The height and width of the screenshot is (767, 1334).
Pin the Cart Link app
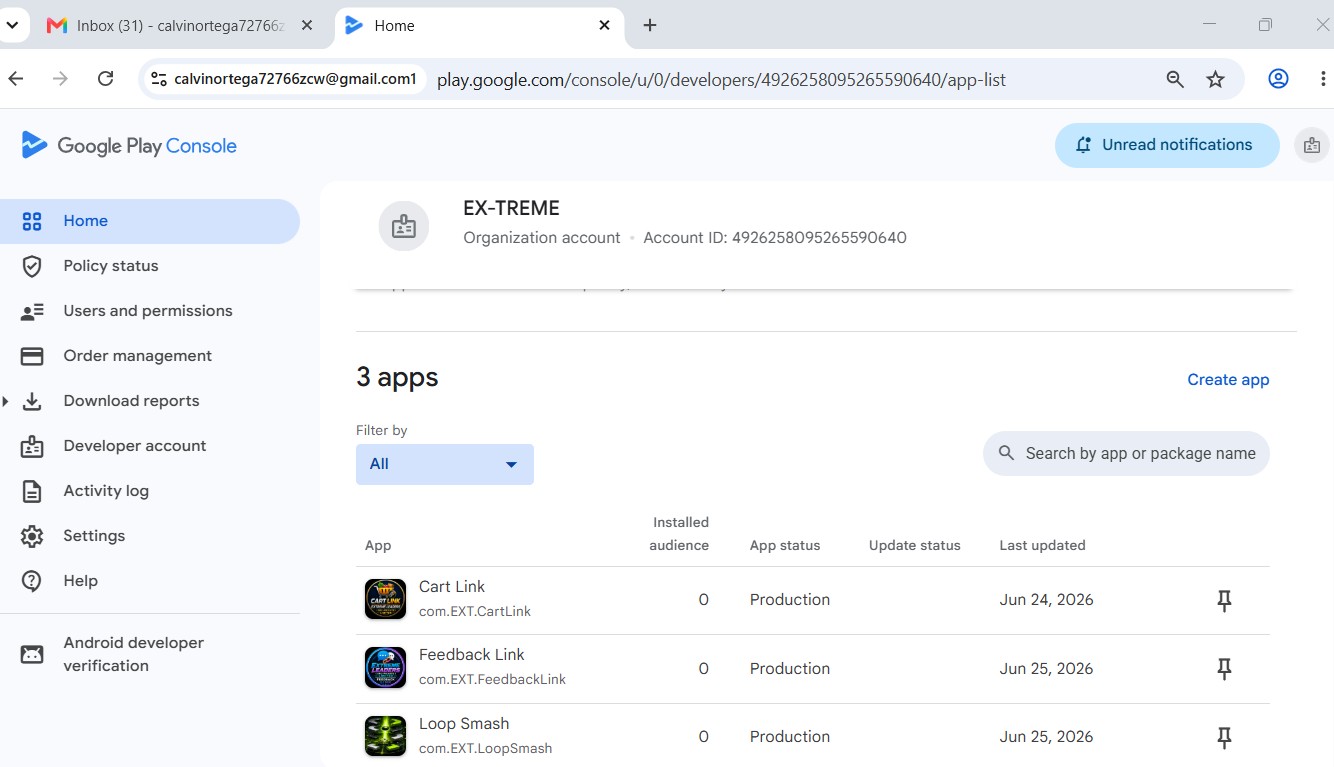tap(1224, 600)
